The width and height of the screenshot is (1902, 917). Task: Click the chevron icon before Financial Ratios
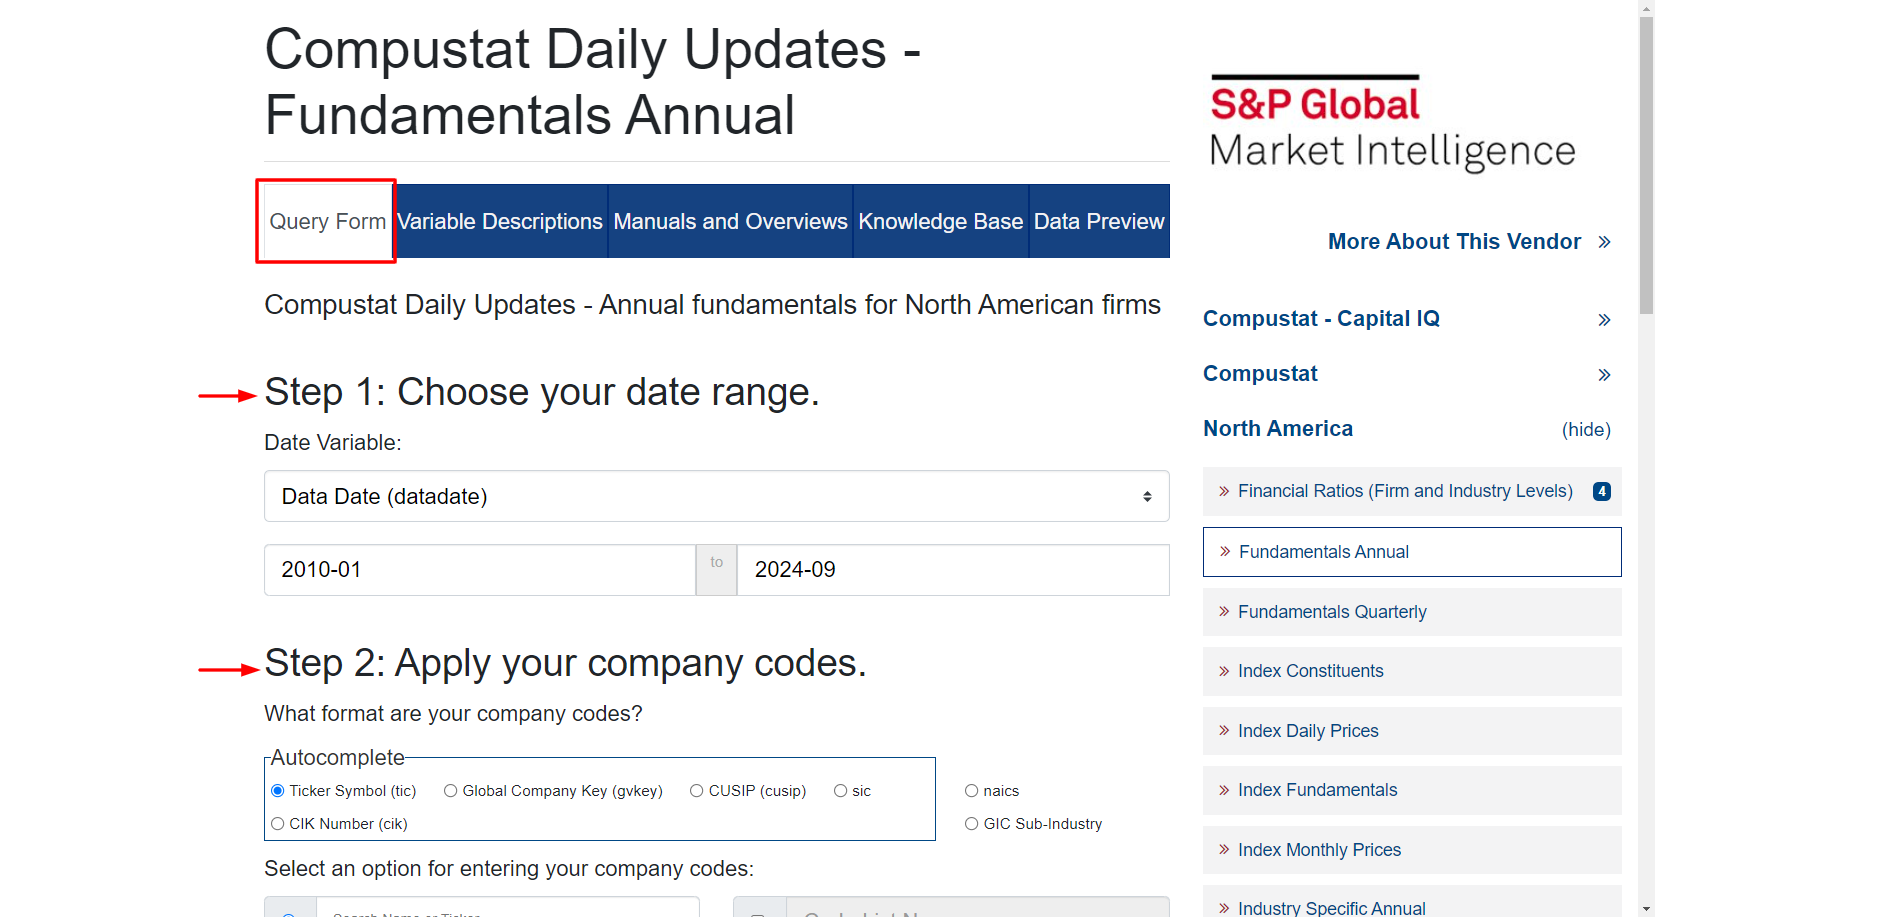(x=1224, y=491)
